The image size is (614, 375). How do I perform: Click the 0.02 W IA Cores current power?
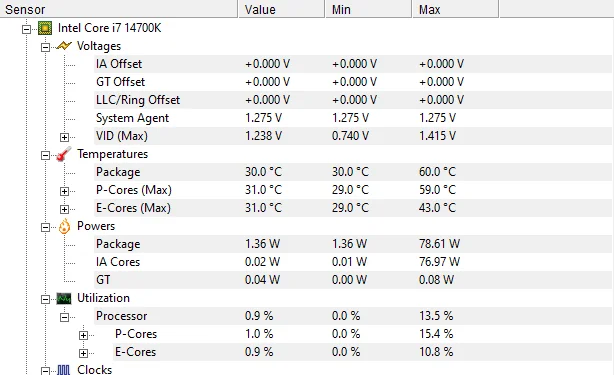262,262
